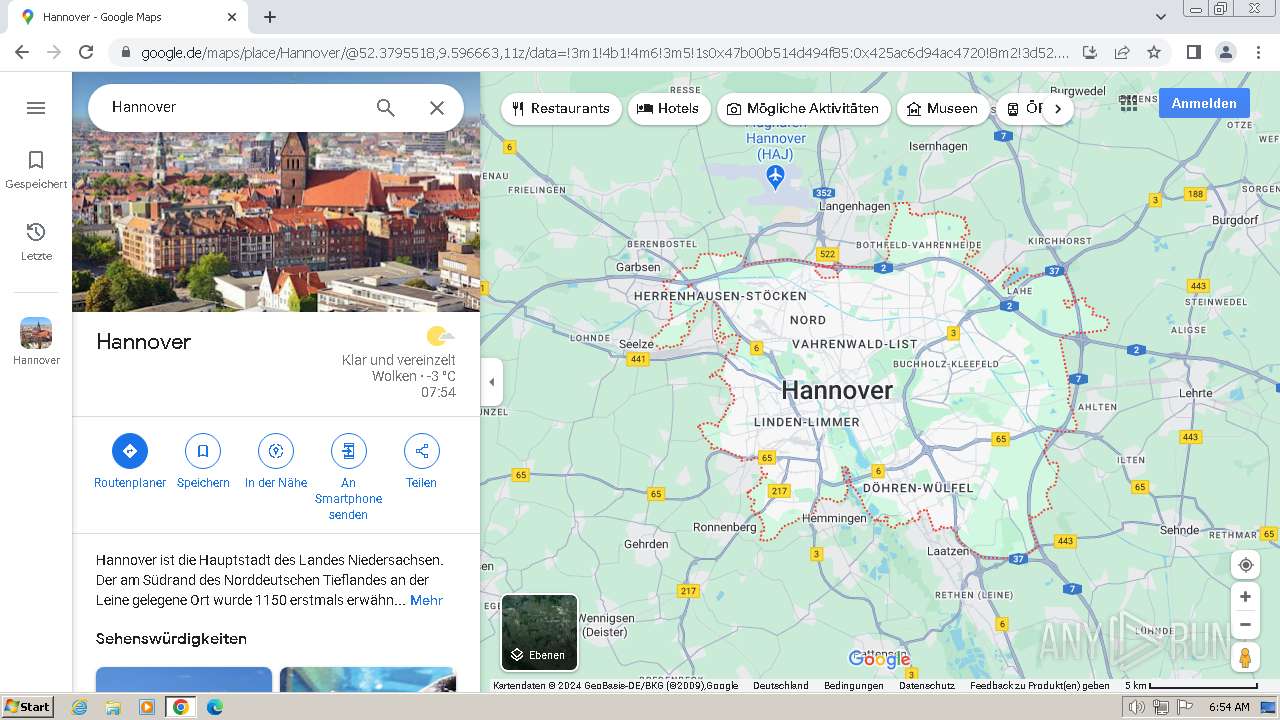Open the file explorer taskbar icon
This screenshot has width=1280, height=720.
(113, 707)
